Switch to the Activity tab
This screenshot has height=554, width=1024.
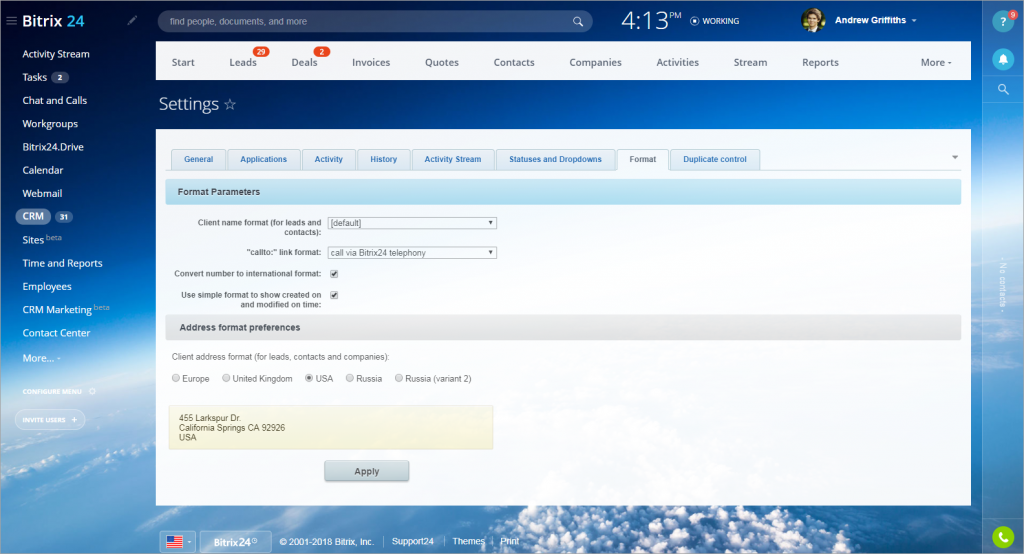pyautogui.click(x=328, y=159)
